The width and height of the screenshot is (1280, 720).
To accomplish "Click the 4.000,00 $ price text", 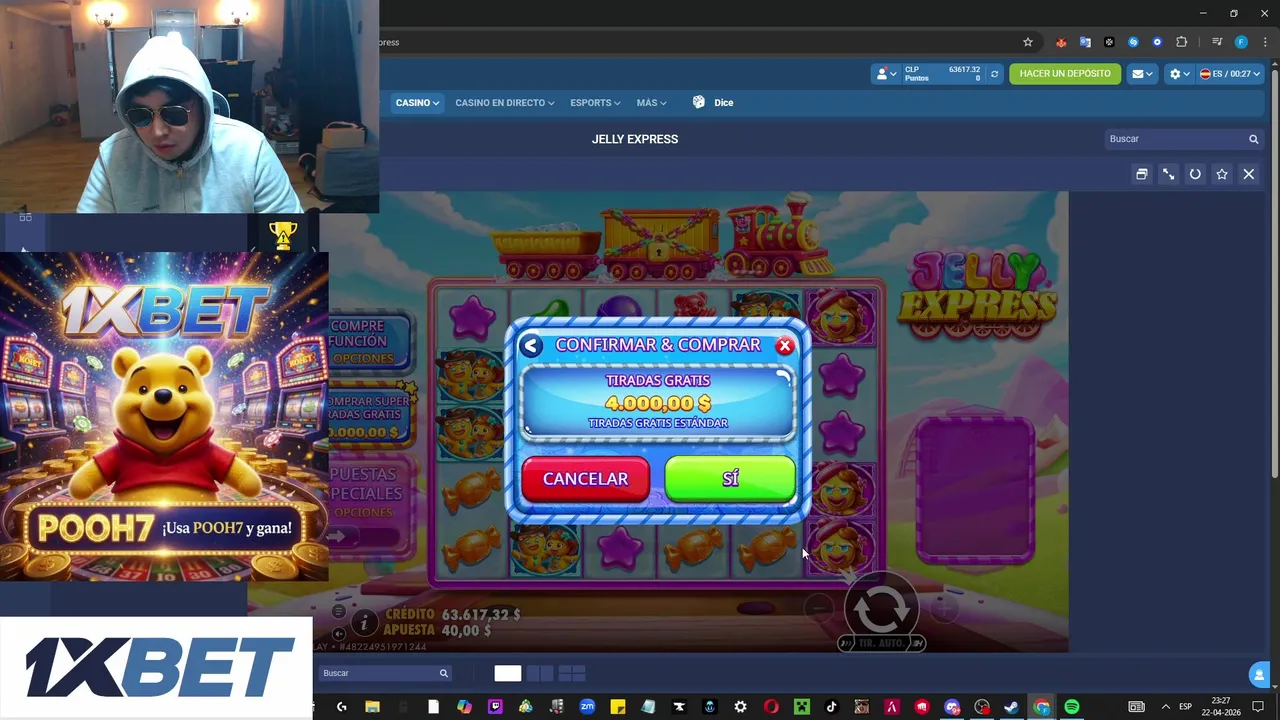I will (x=658, y=403).
